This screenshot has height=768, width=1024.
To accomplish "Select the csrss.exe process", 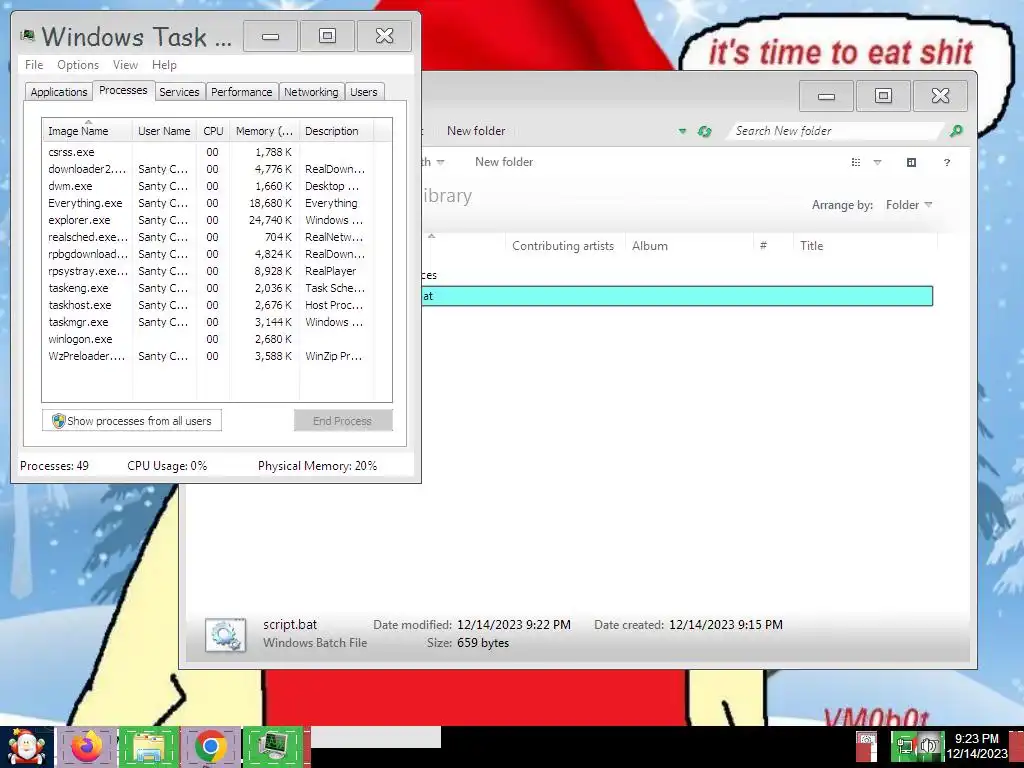I will [208, 152].
